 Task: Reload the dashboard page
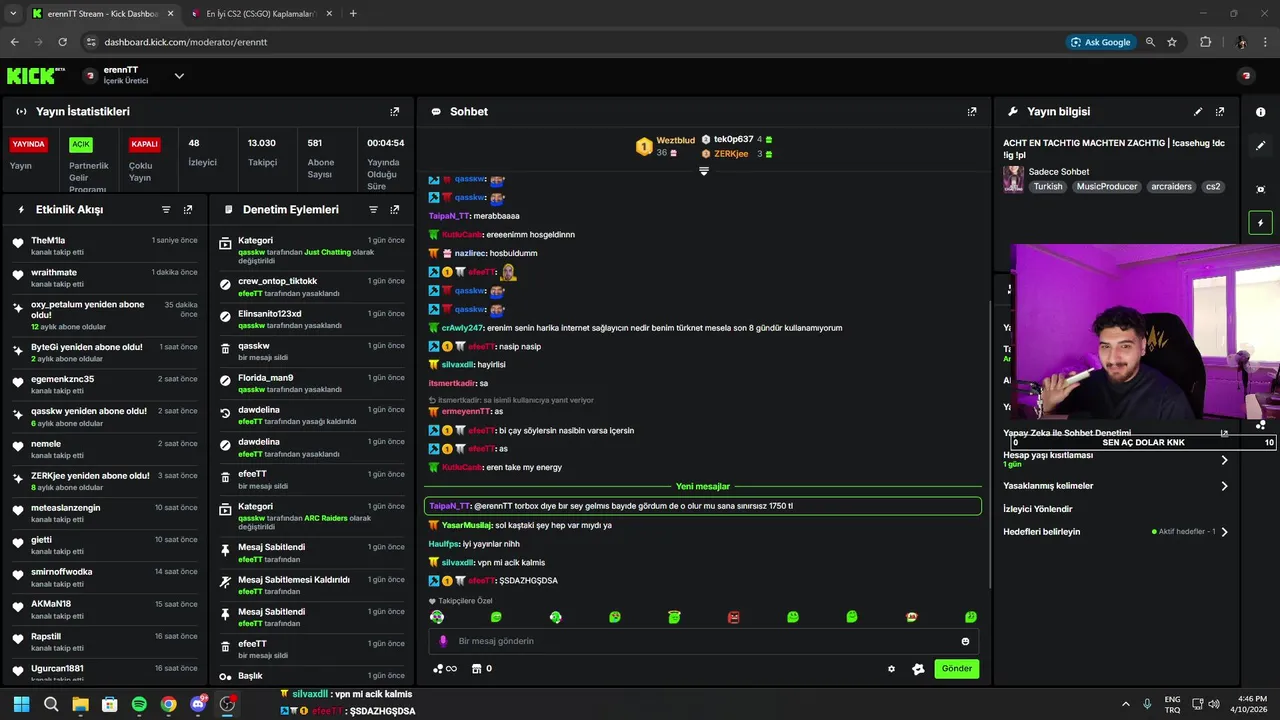62,42
